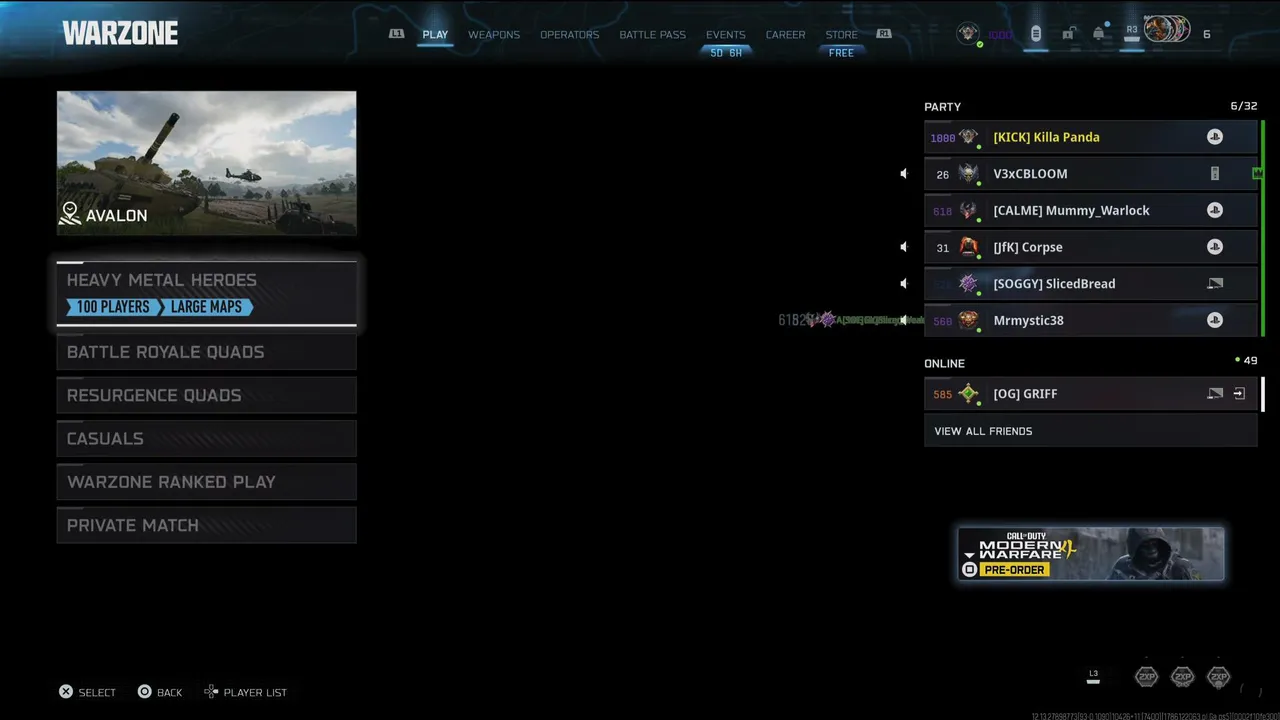Click the rightmost 2XP token icon
The height and width of the screenshot is (720, 1280).
click(1218, 677)
